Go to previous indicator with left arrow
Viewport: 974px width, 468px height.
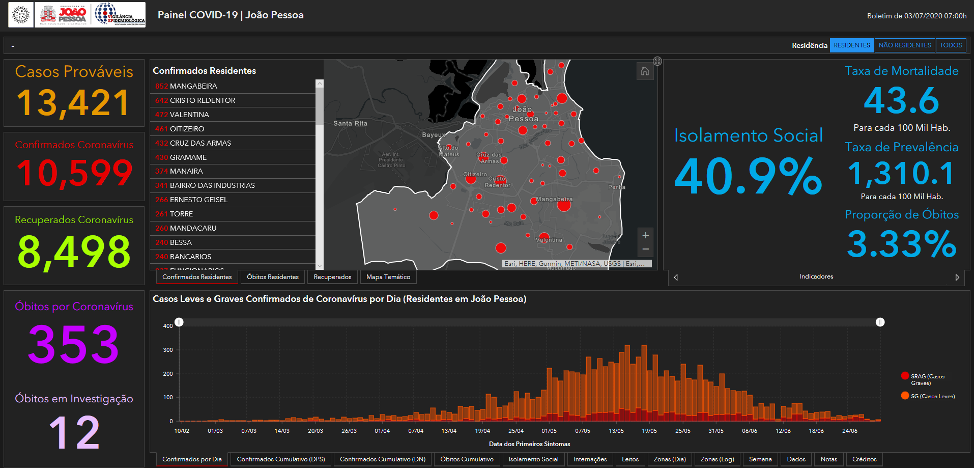click(x=674, y=277)
